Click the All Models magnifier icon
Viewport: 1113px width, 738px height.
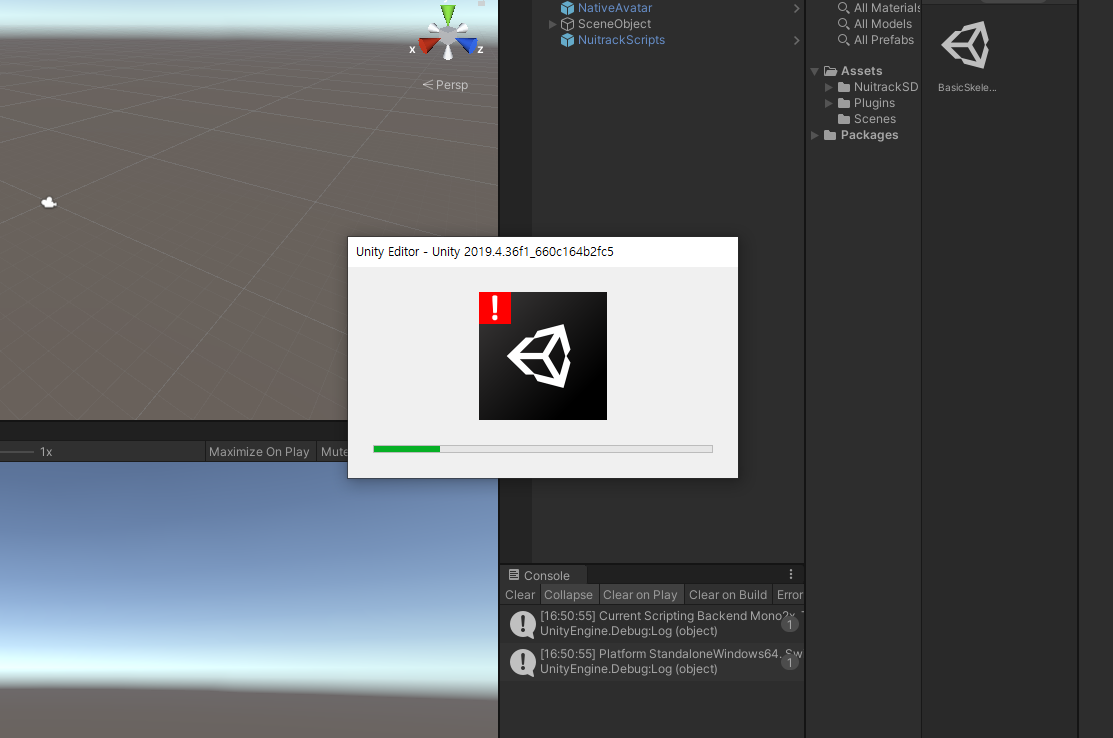[x=843, y=24]
